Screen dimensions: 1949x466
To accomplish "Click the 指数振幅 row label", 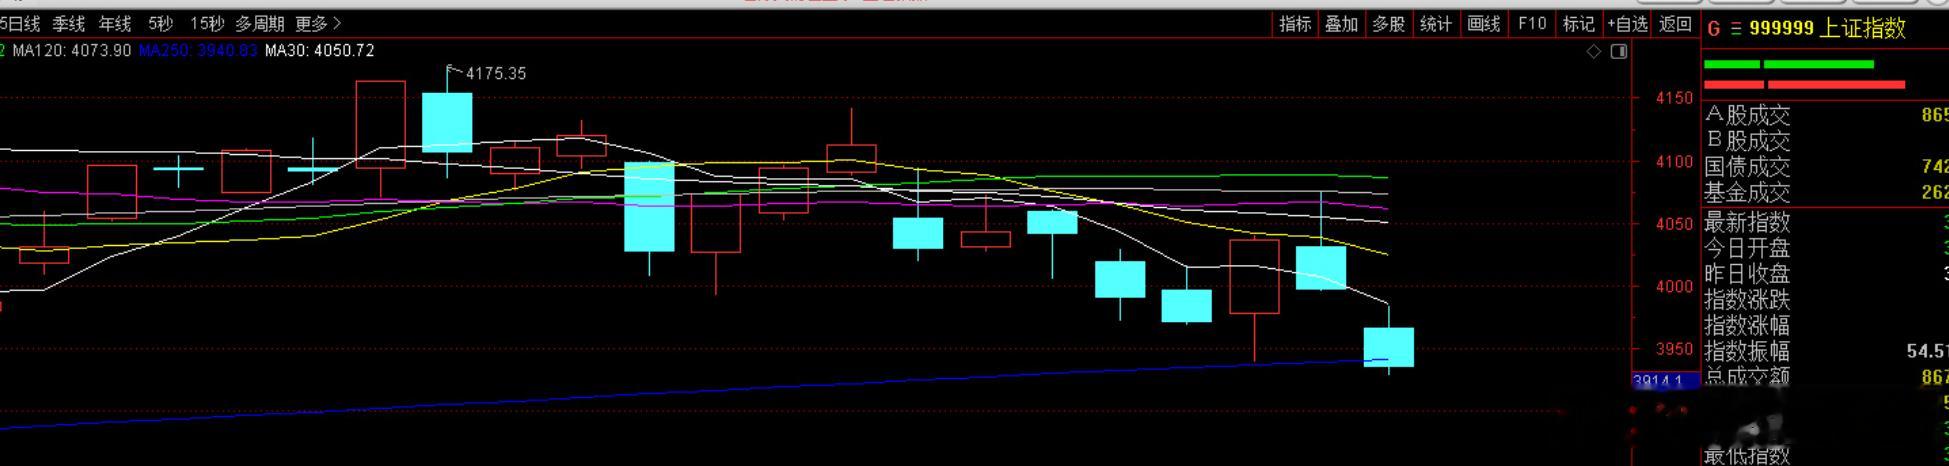I will 1748,352.
